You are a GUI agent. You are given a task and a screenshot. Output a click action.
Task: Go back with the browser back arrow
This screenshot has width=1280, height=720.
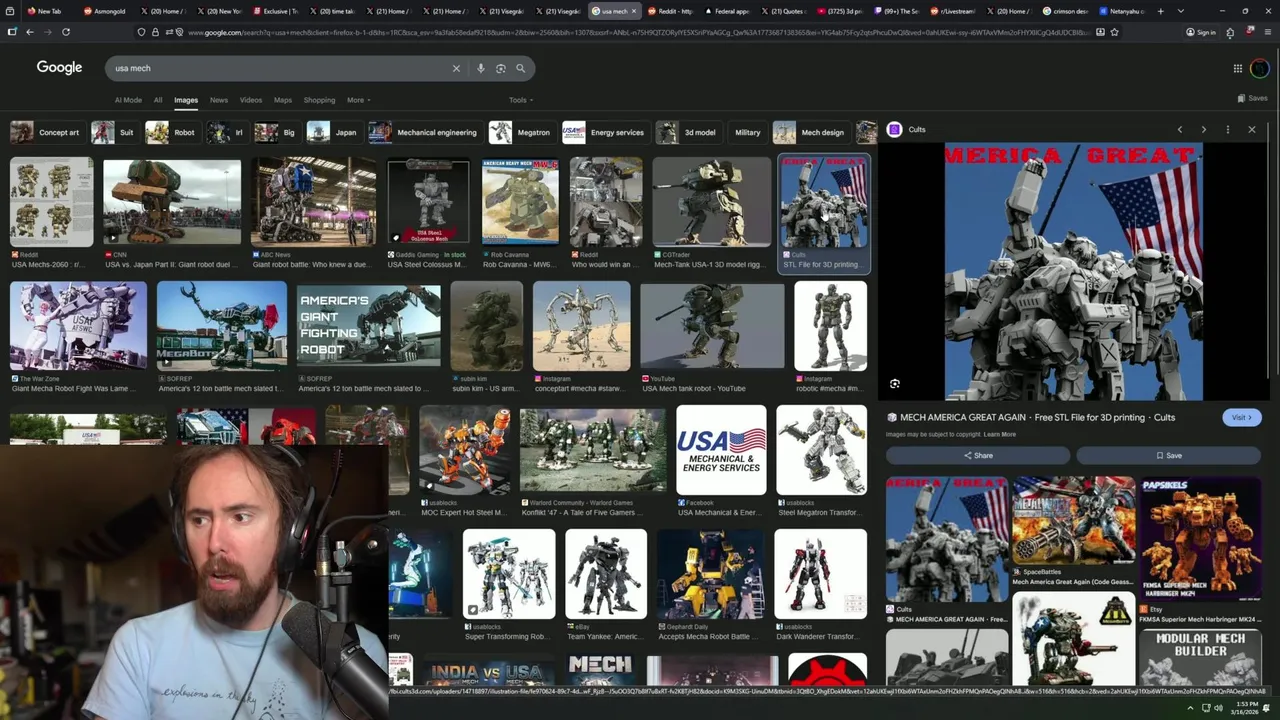tap(29, 32)
